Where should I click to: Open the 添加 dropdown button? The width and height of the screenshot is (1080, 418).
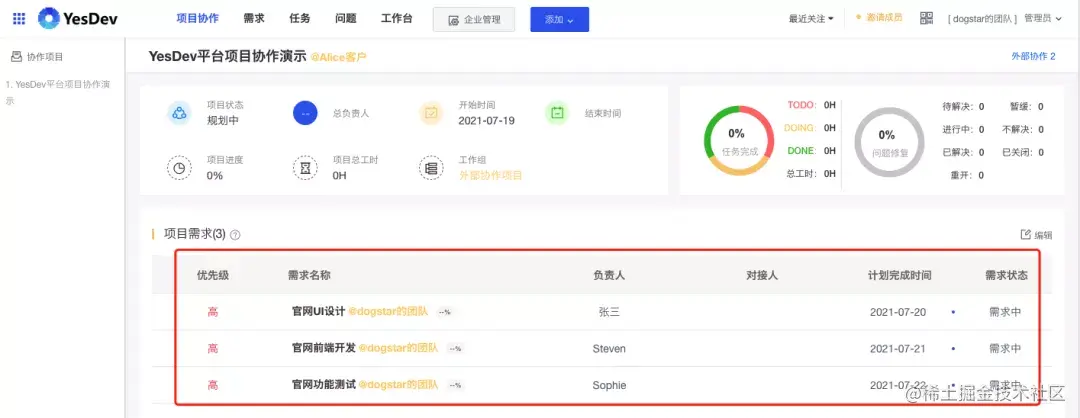[559, 19]
